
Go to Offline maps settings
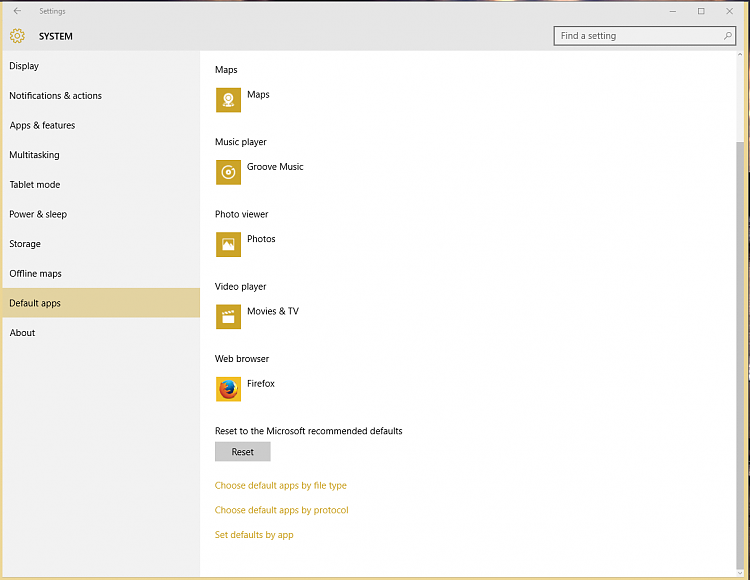(x=101, y=274)
